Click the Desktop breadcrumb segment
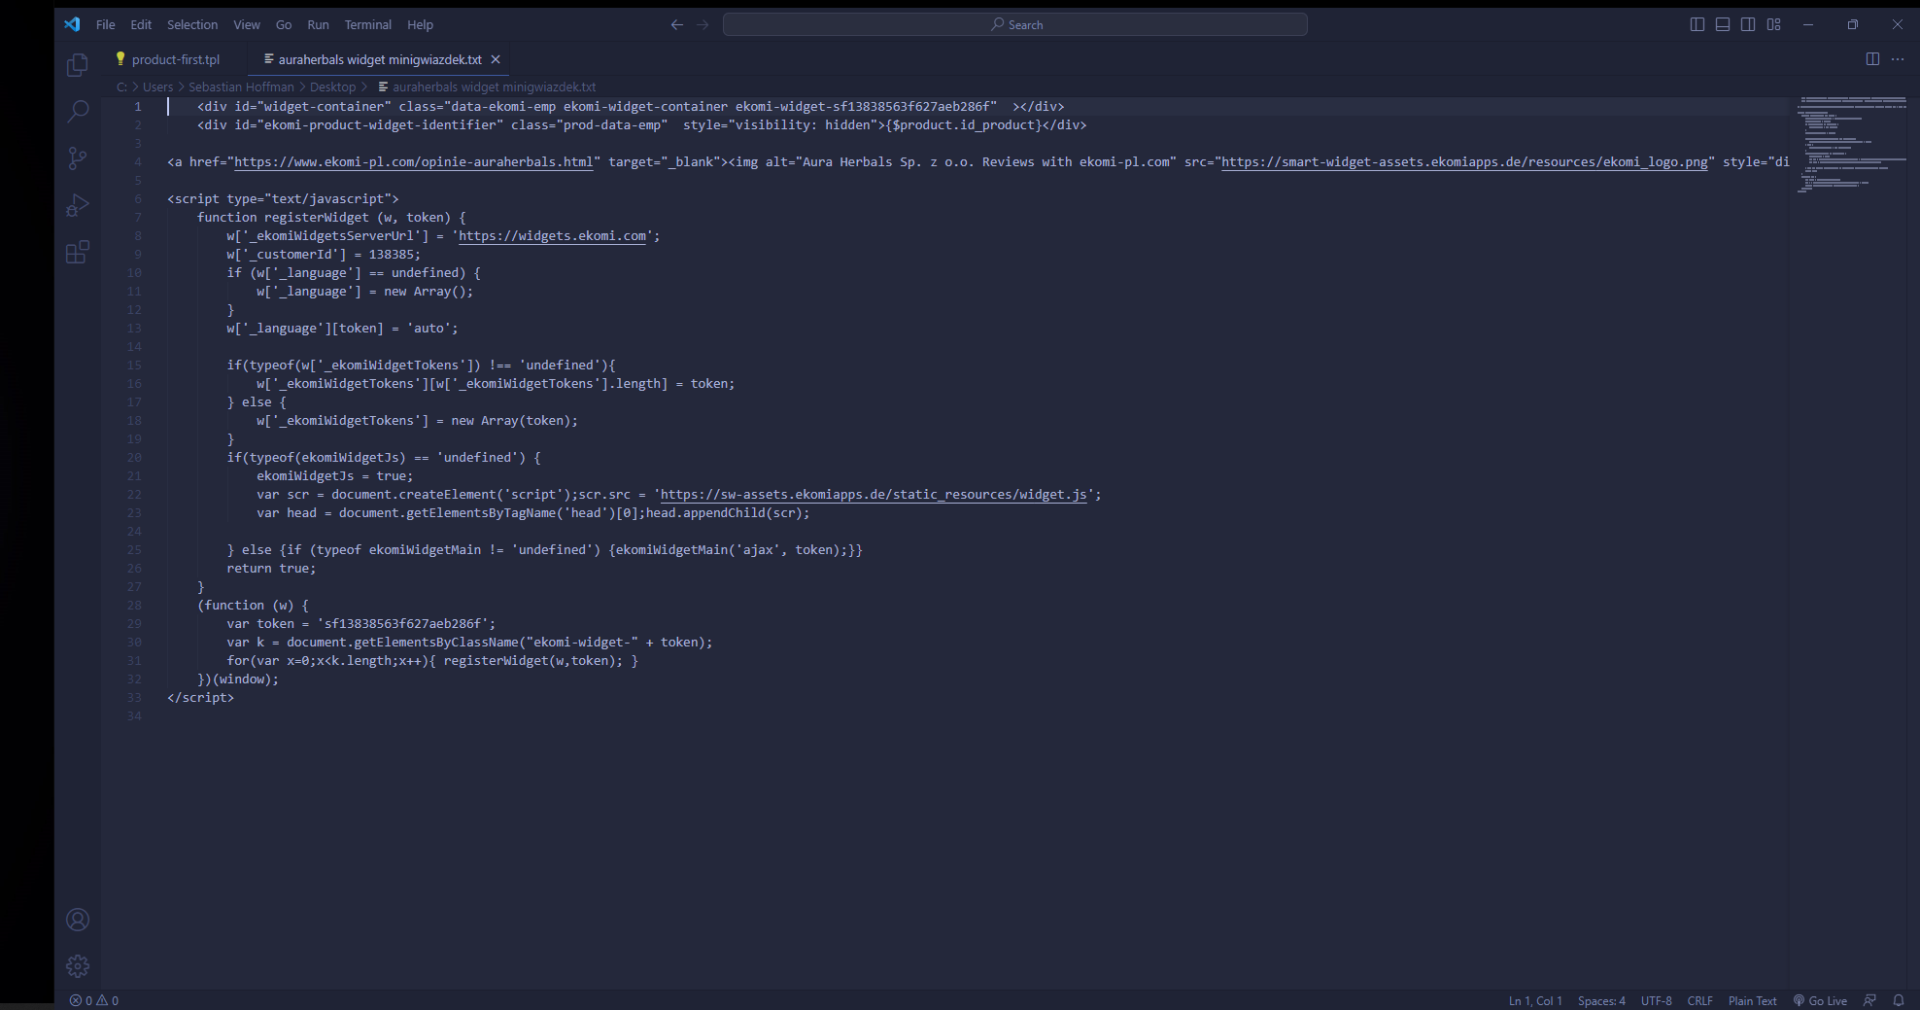1920x1010 pixels. coord(333,87)
